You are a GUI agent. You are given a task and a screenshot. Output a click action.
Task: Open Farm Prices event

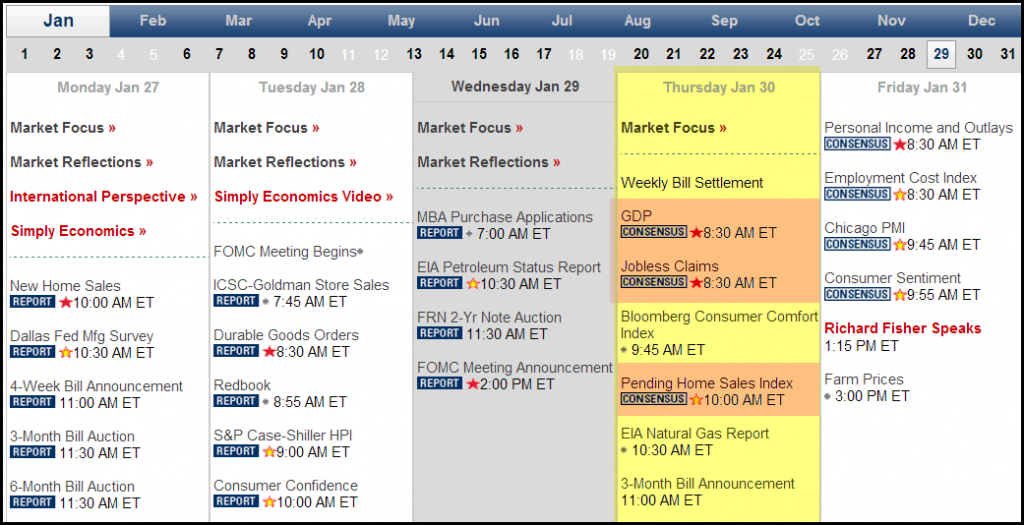(x=864, y=379)
